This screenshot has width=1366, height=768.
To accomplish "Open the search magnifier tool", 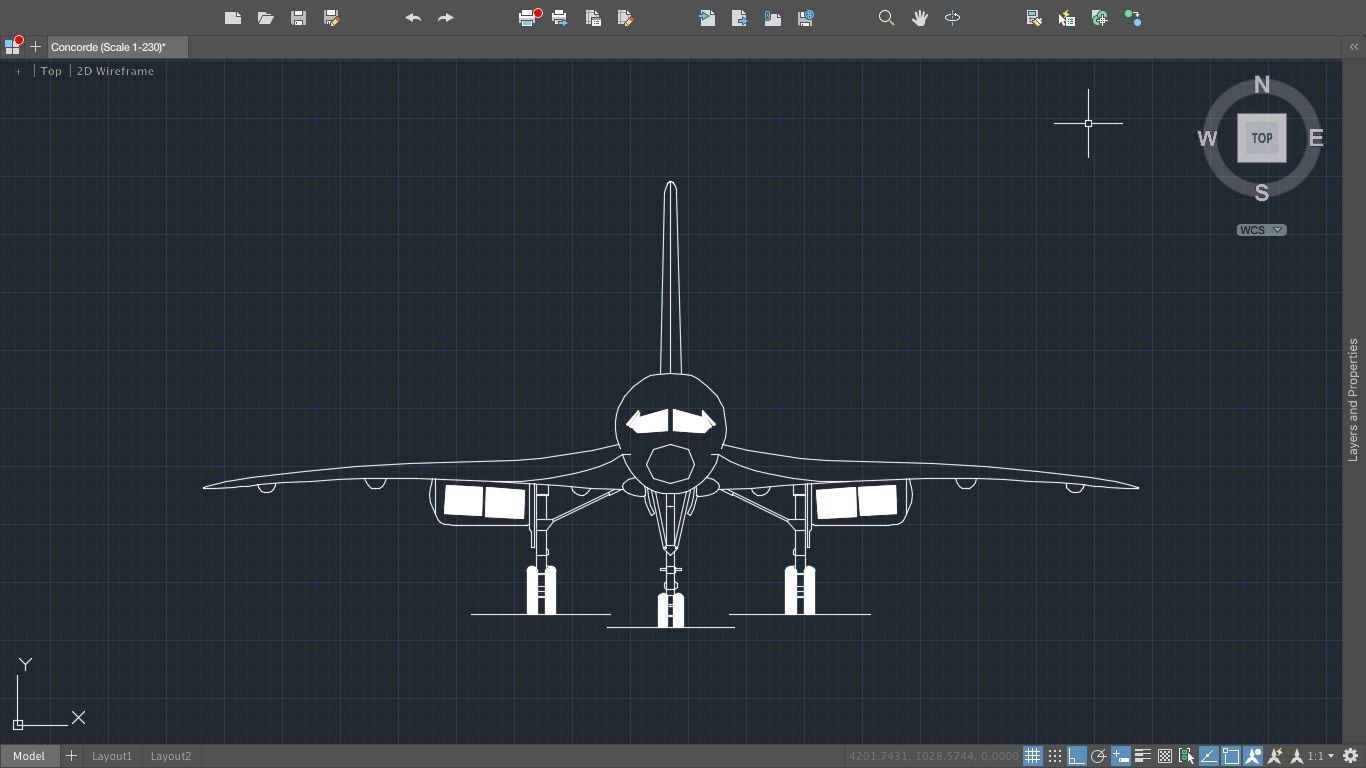I will (886, 17).
